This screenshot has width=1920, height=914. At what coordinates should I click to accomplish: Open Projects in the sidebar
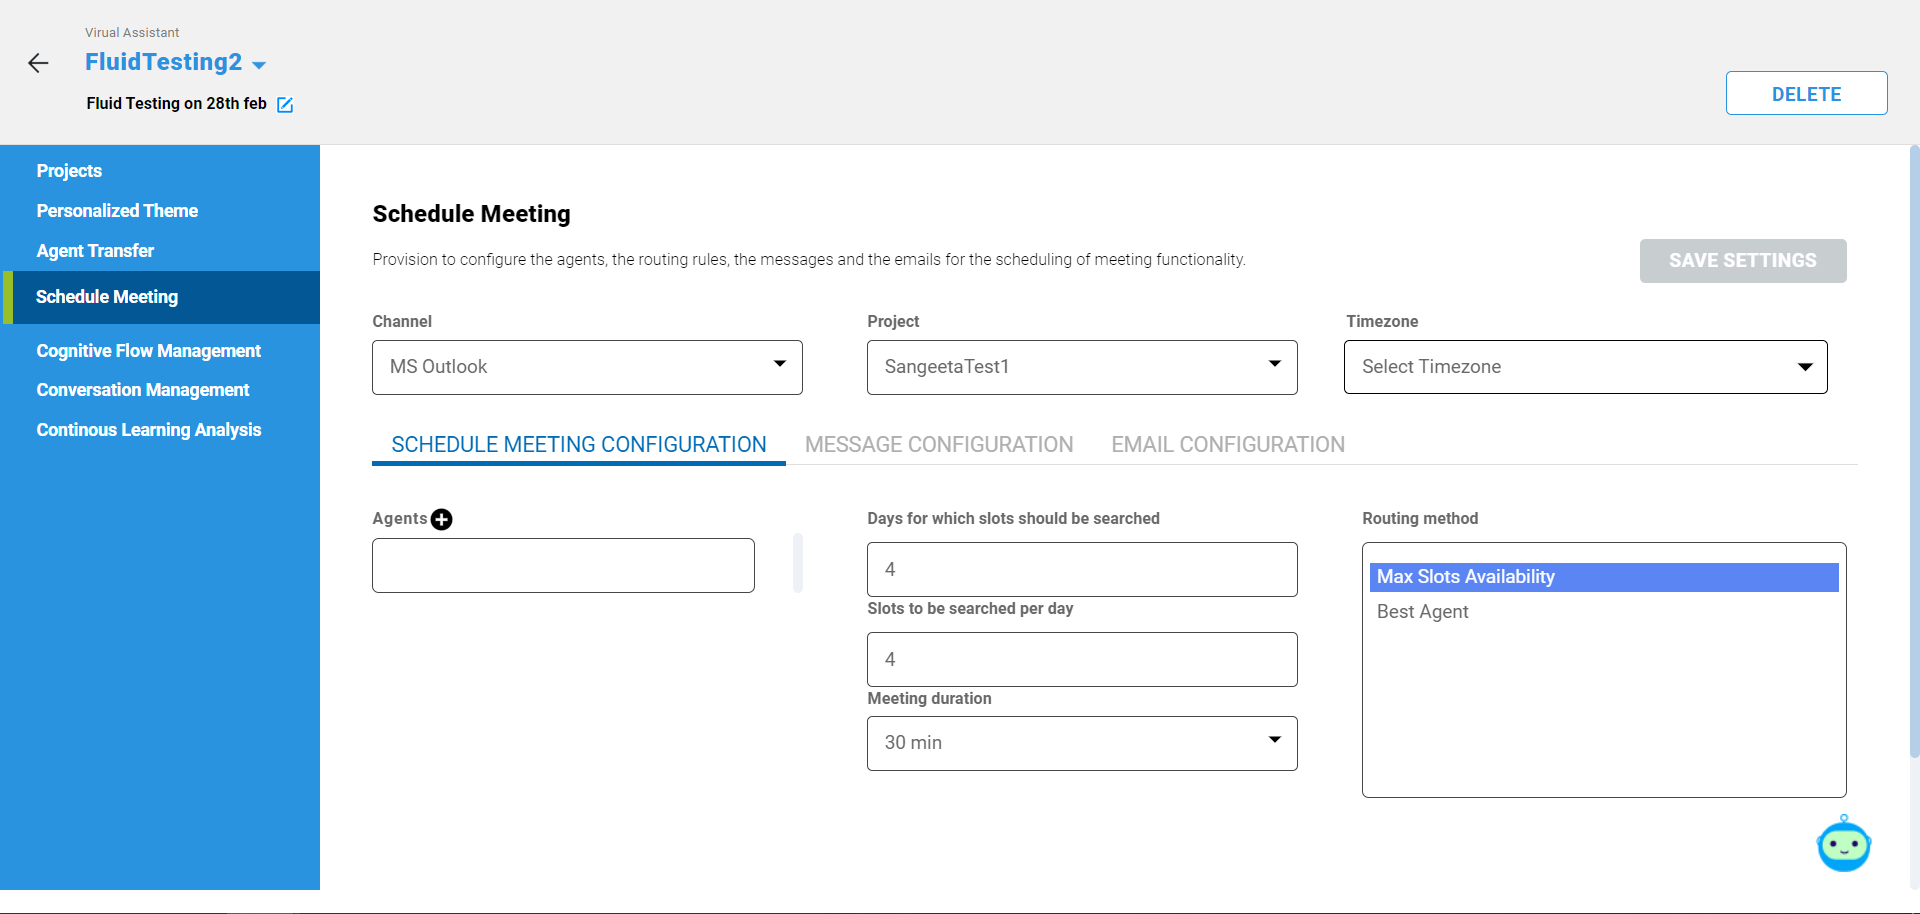(69, 171)
